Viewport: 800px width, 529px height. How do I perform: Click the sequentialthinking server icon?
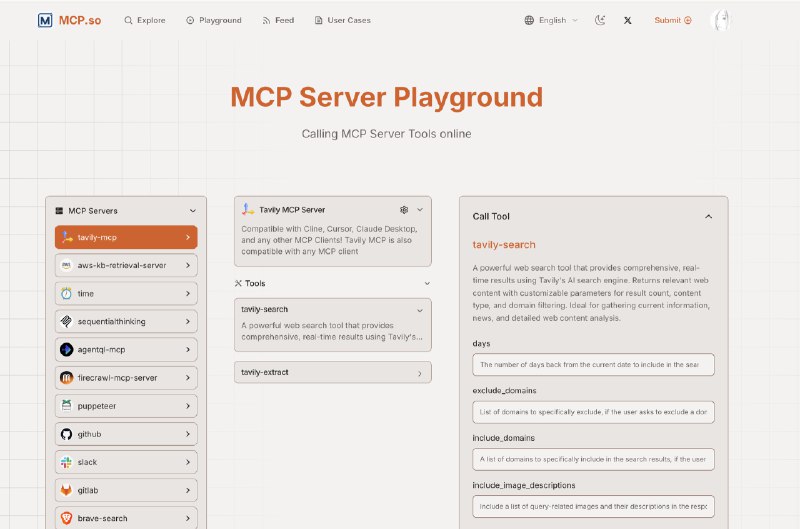coord(66,321)
